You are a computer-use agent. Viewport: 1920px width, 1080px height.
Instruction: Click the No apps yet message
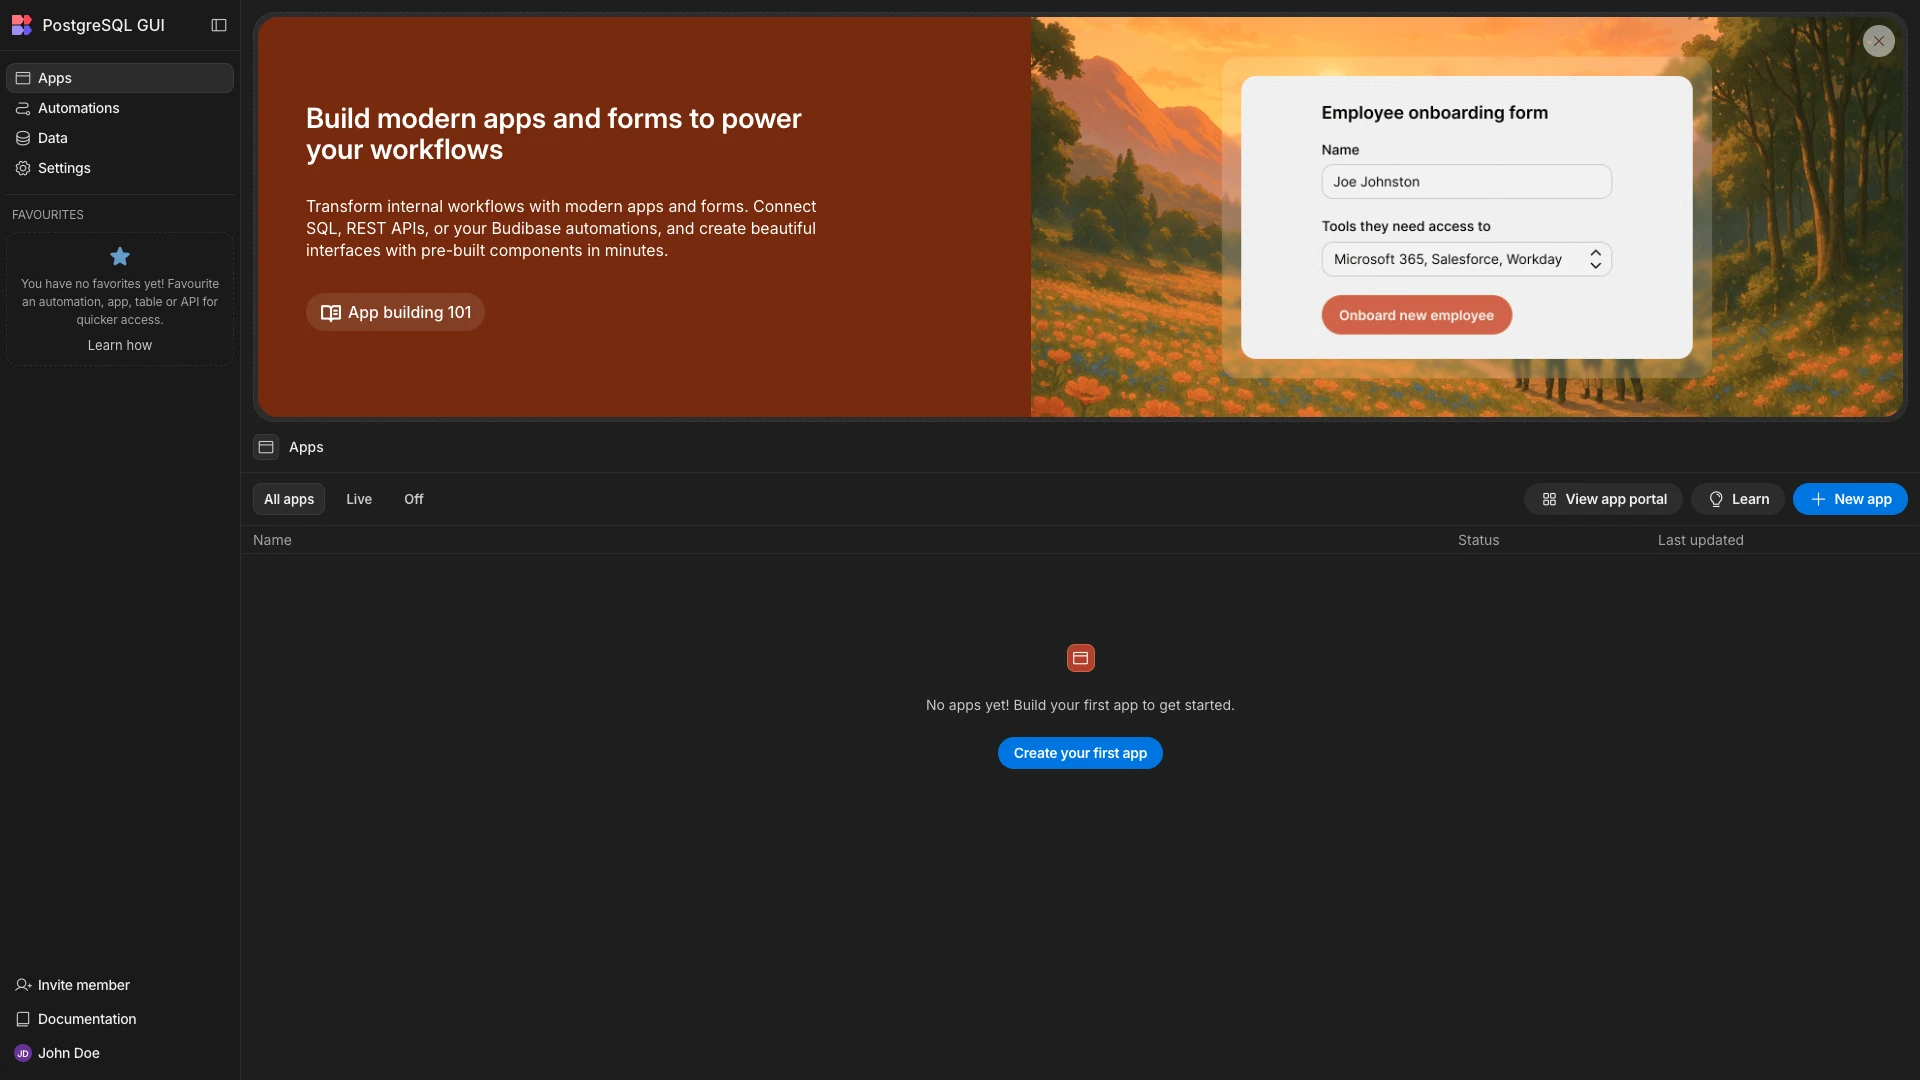1080,705
